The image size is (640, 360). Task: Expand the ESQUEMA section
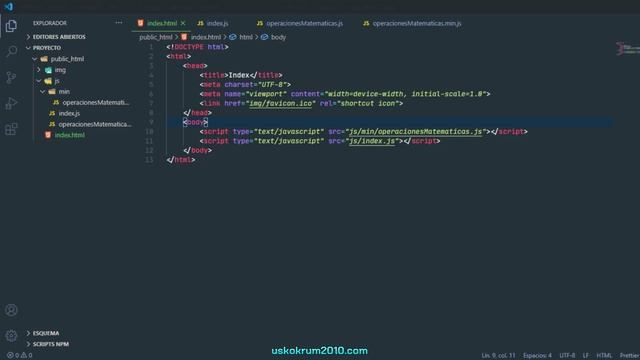(46, 333)
